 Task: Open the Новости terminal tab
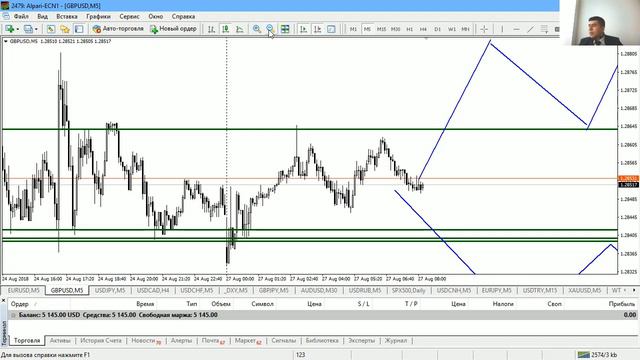point(145,340)
